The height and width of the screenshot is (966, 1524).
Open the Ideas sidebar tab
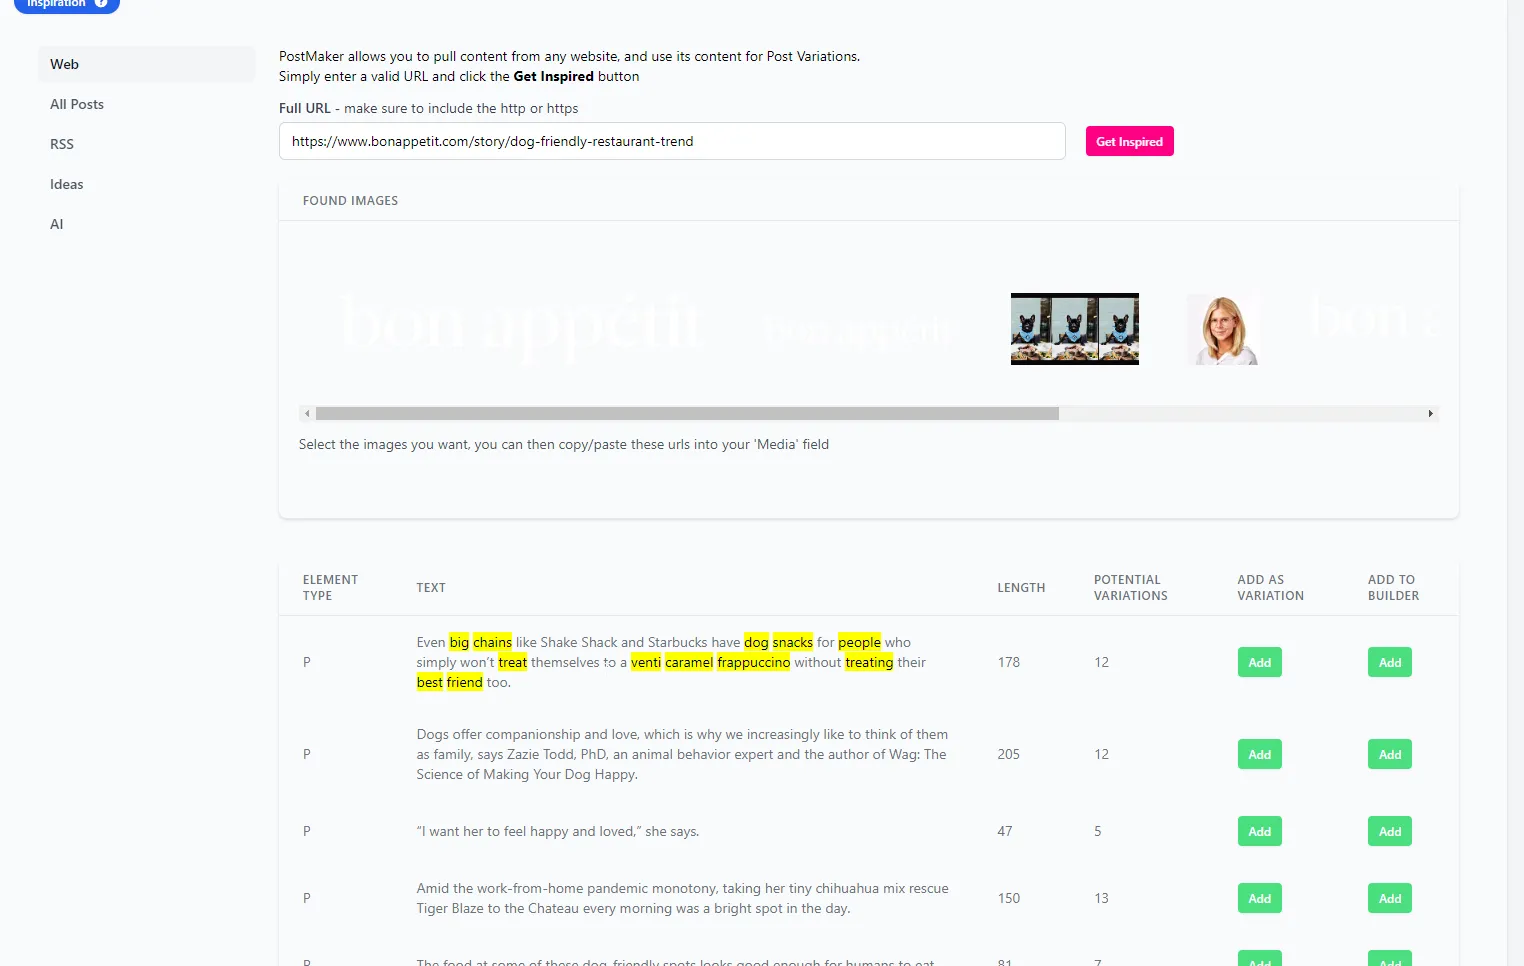(146, 184)
